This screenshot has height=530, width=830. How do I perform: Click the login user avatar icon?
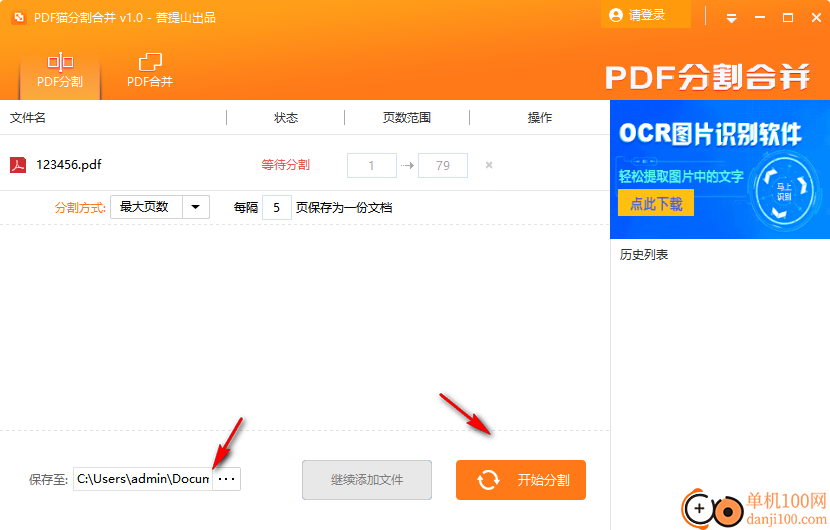click(x=616, y=15)
